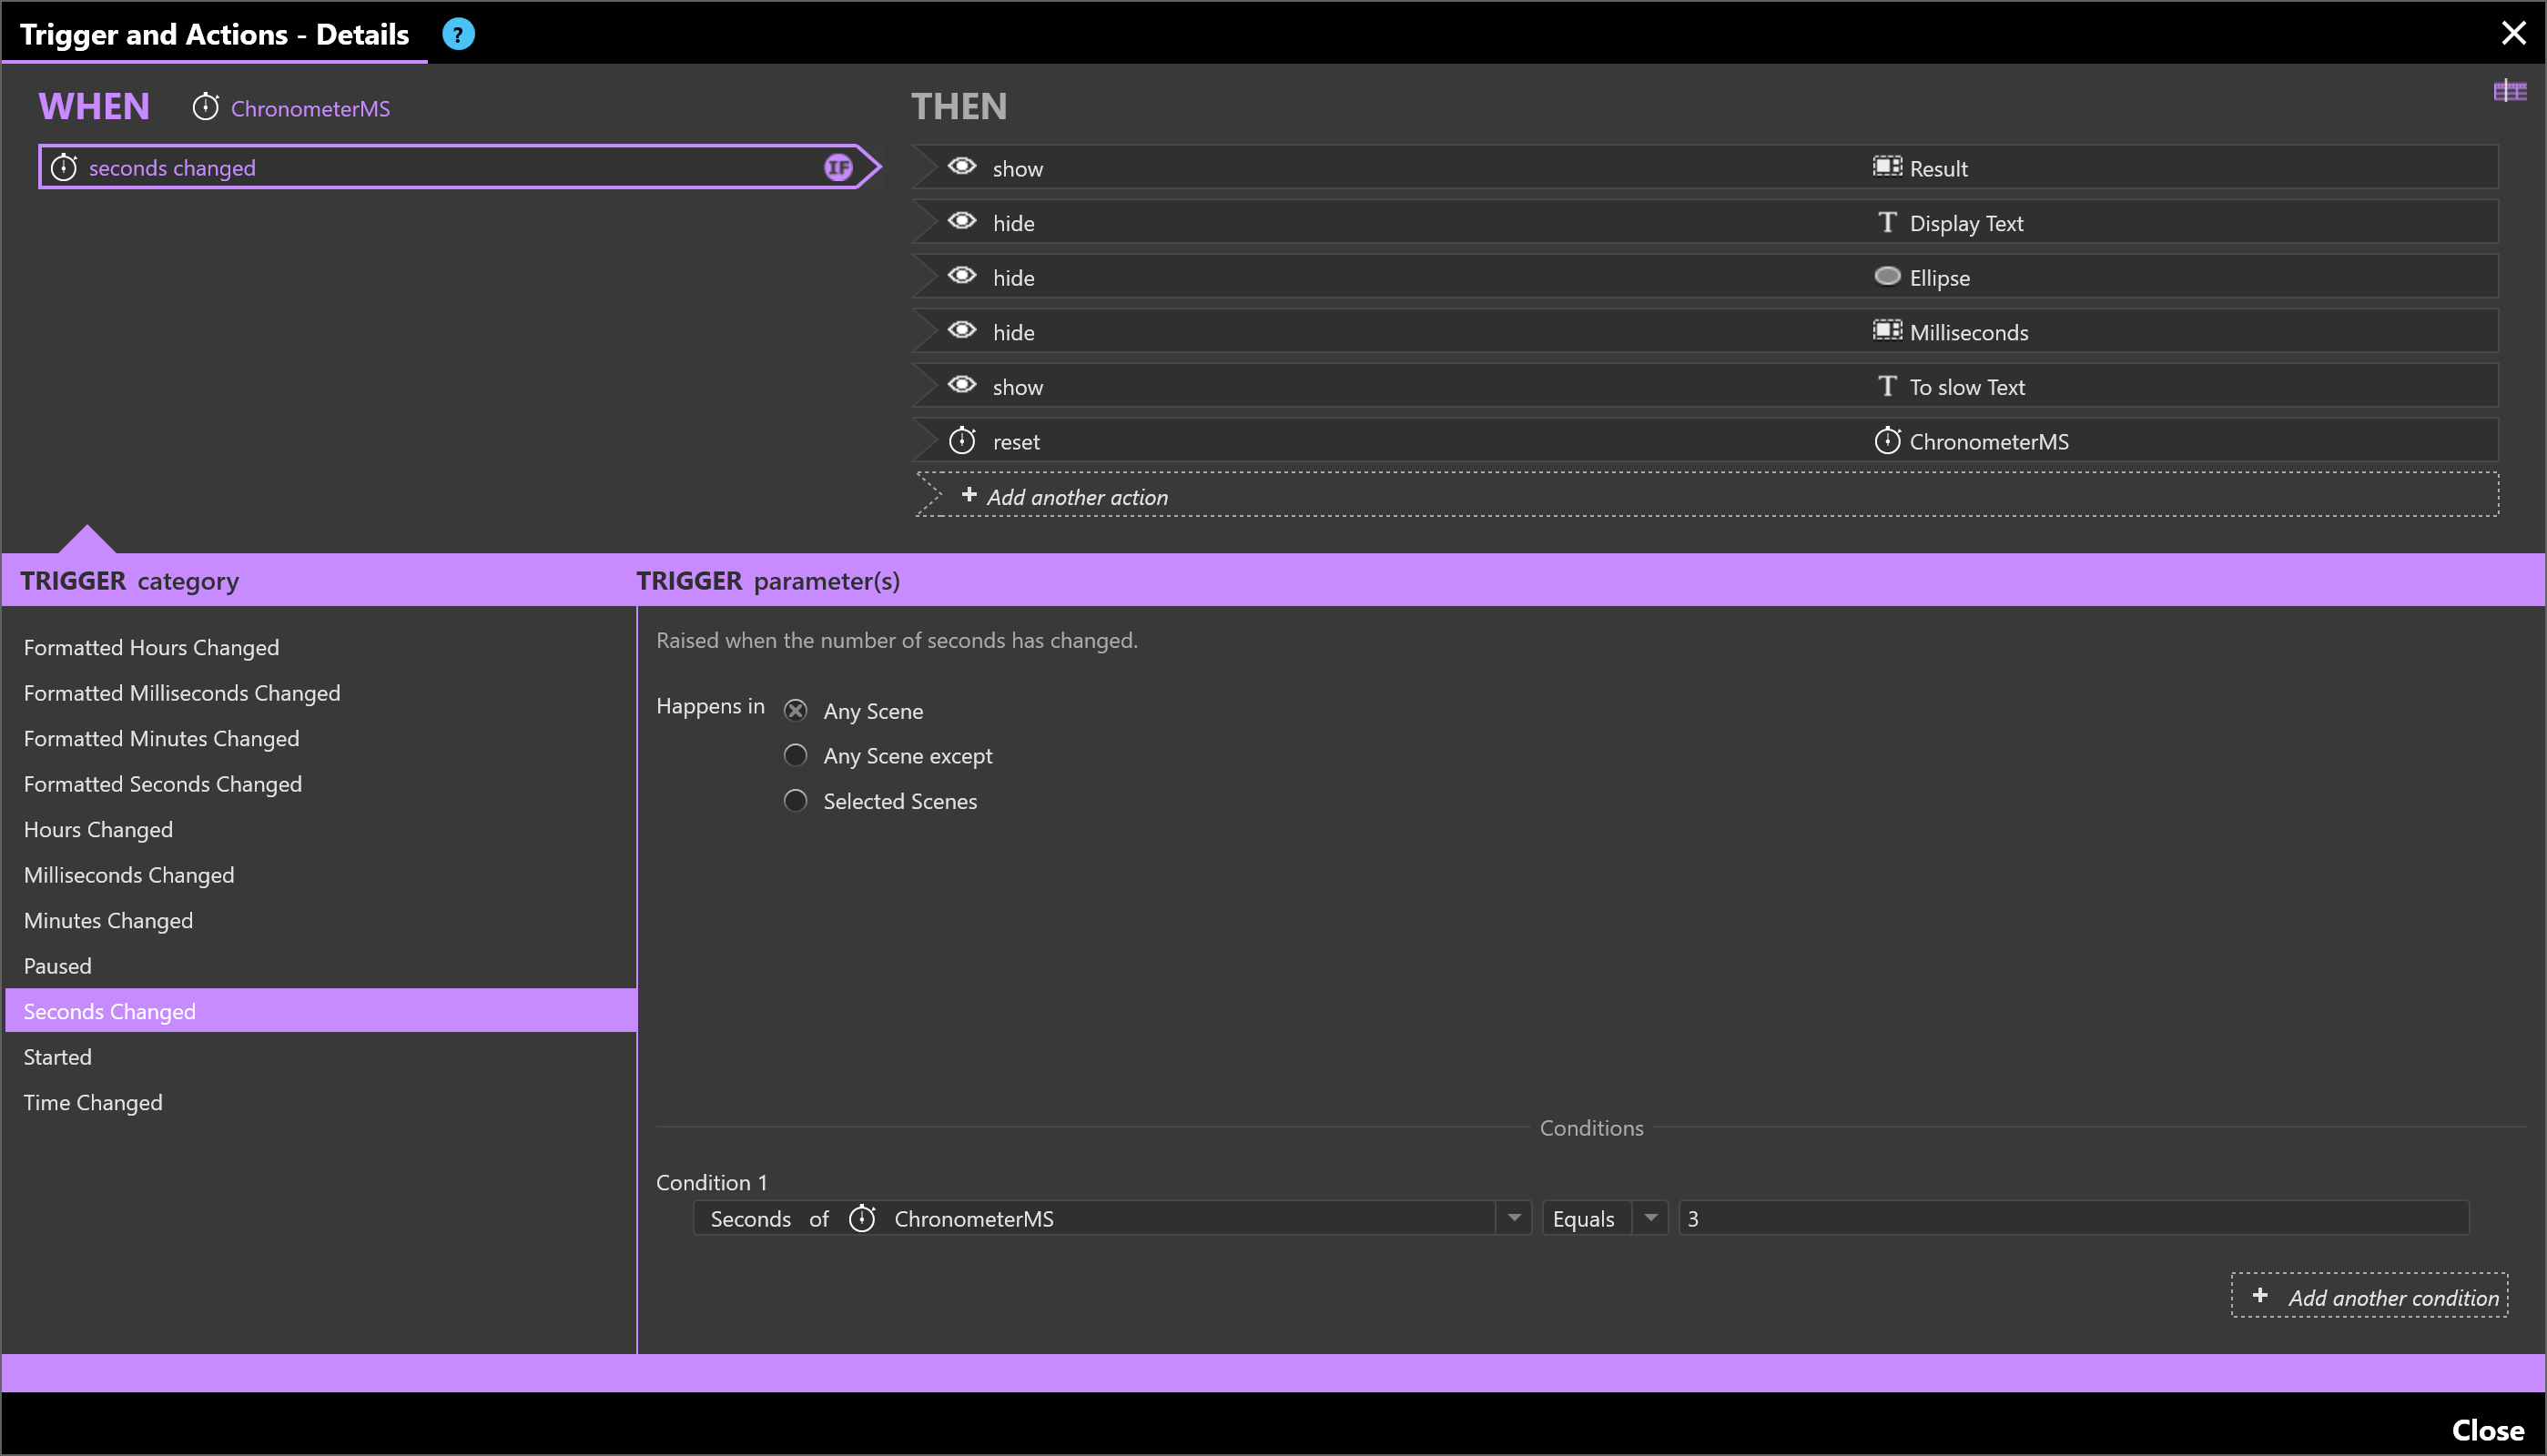
Task: Click the Milliseconds target label
Action: click(x=1968, y=332)
